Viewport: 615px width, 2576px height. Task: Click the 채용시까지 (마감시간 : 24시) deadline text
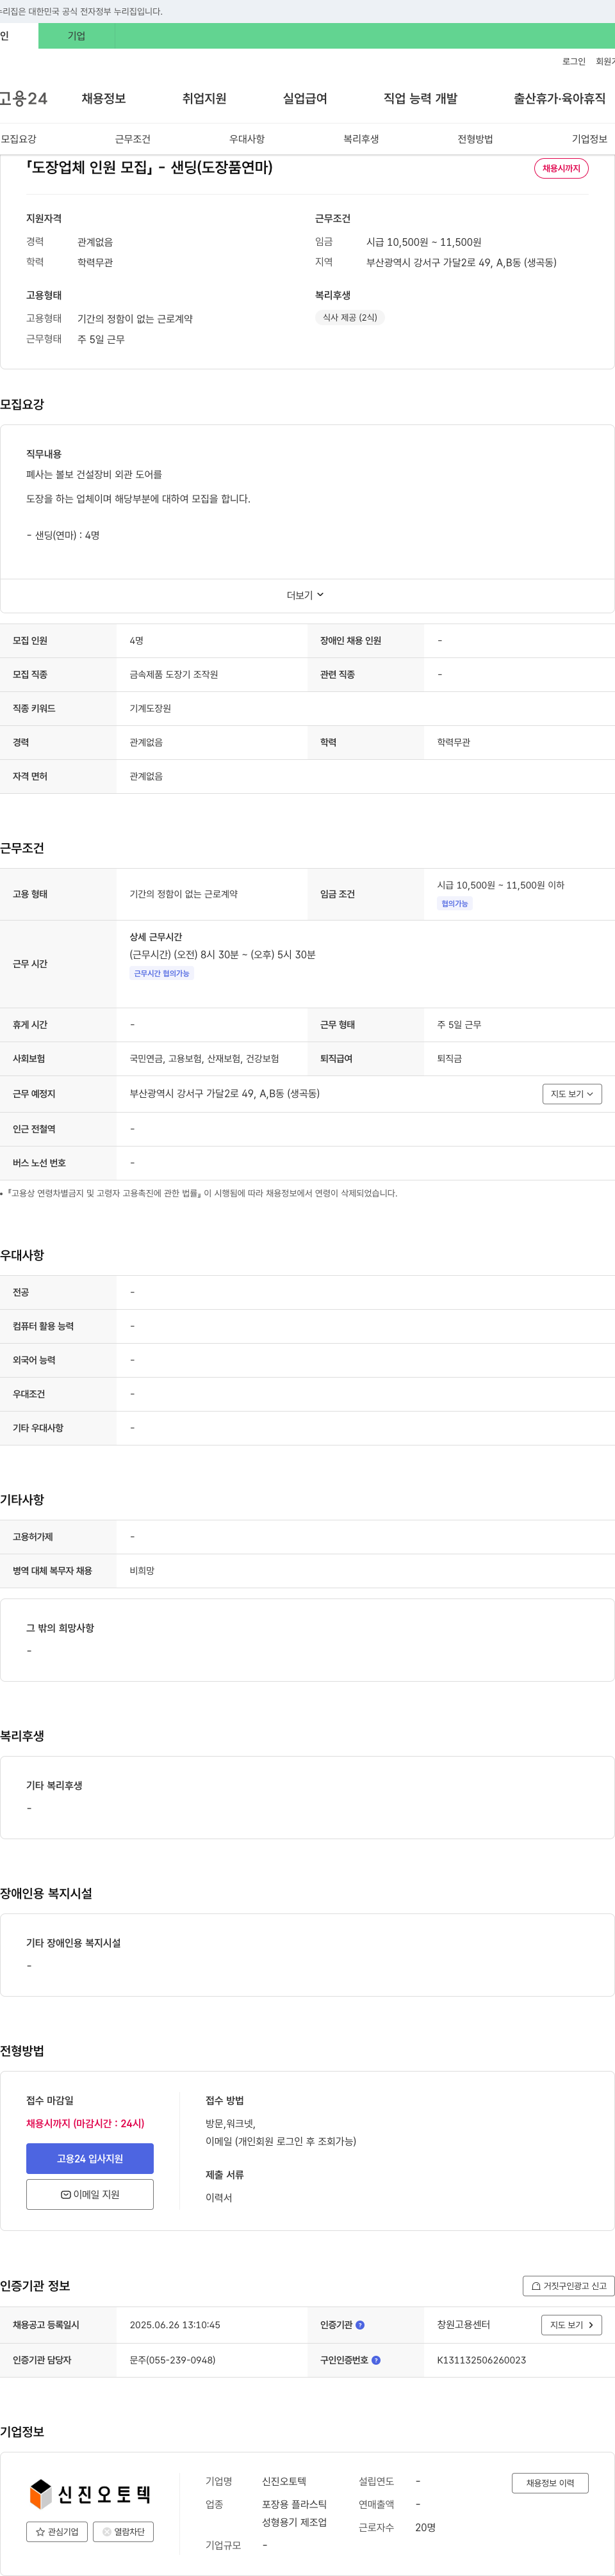85,2123
